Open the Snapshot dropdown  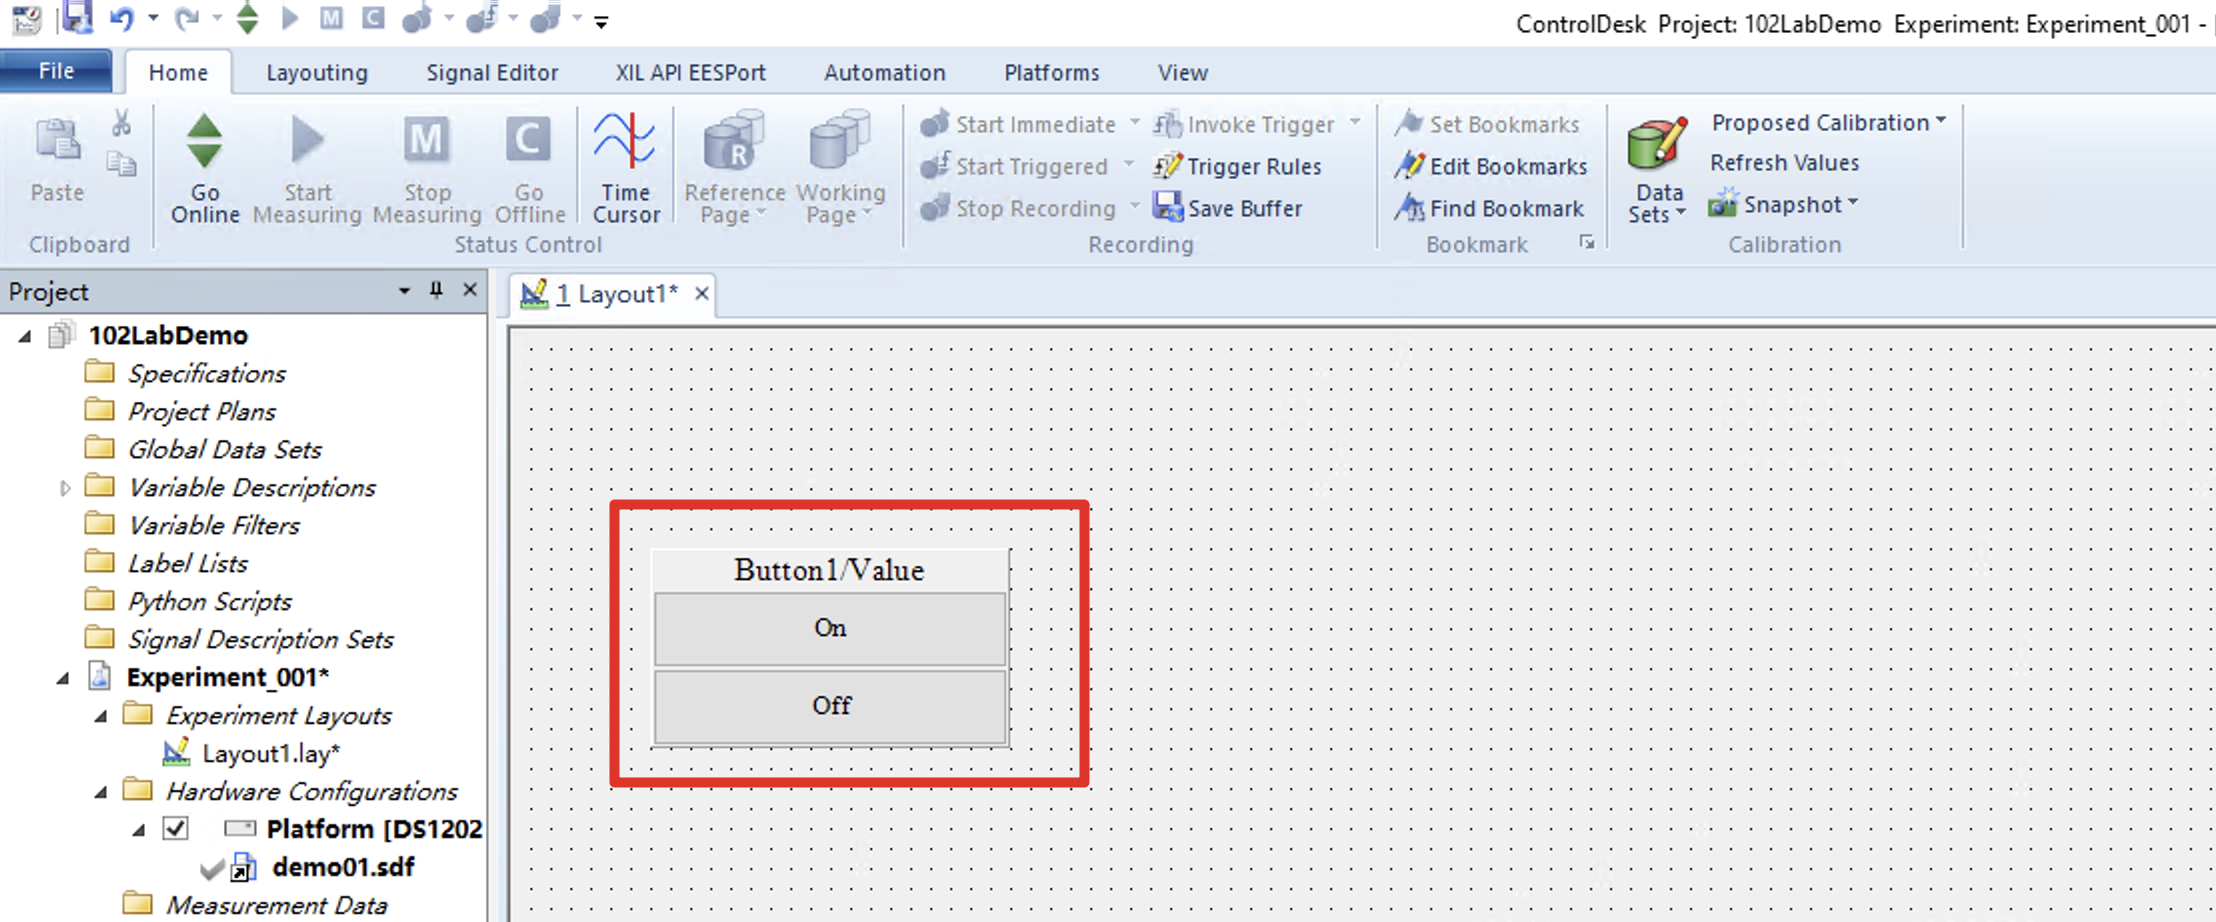(1855, 204)
